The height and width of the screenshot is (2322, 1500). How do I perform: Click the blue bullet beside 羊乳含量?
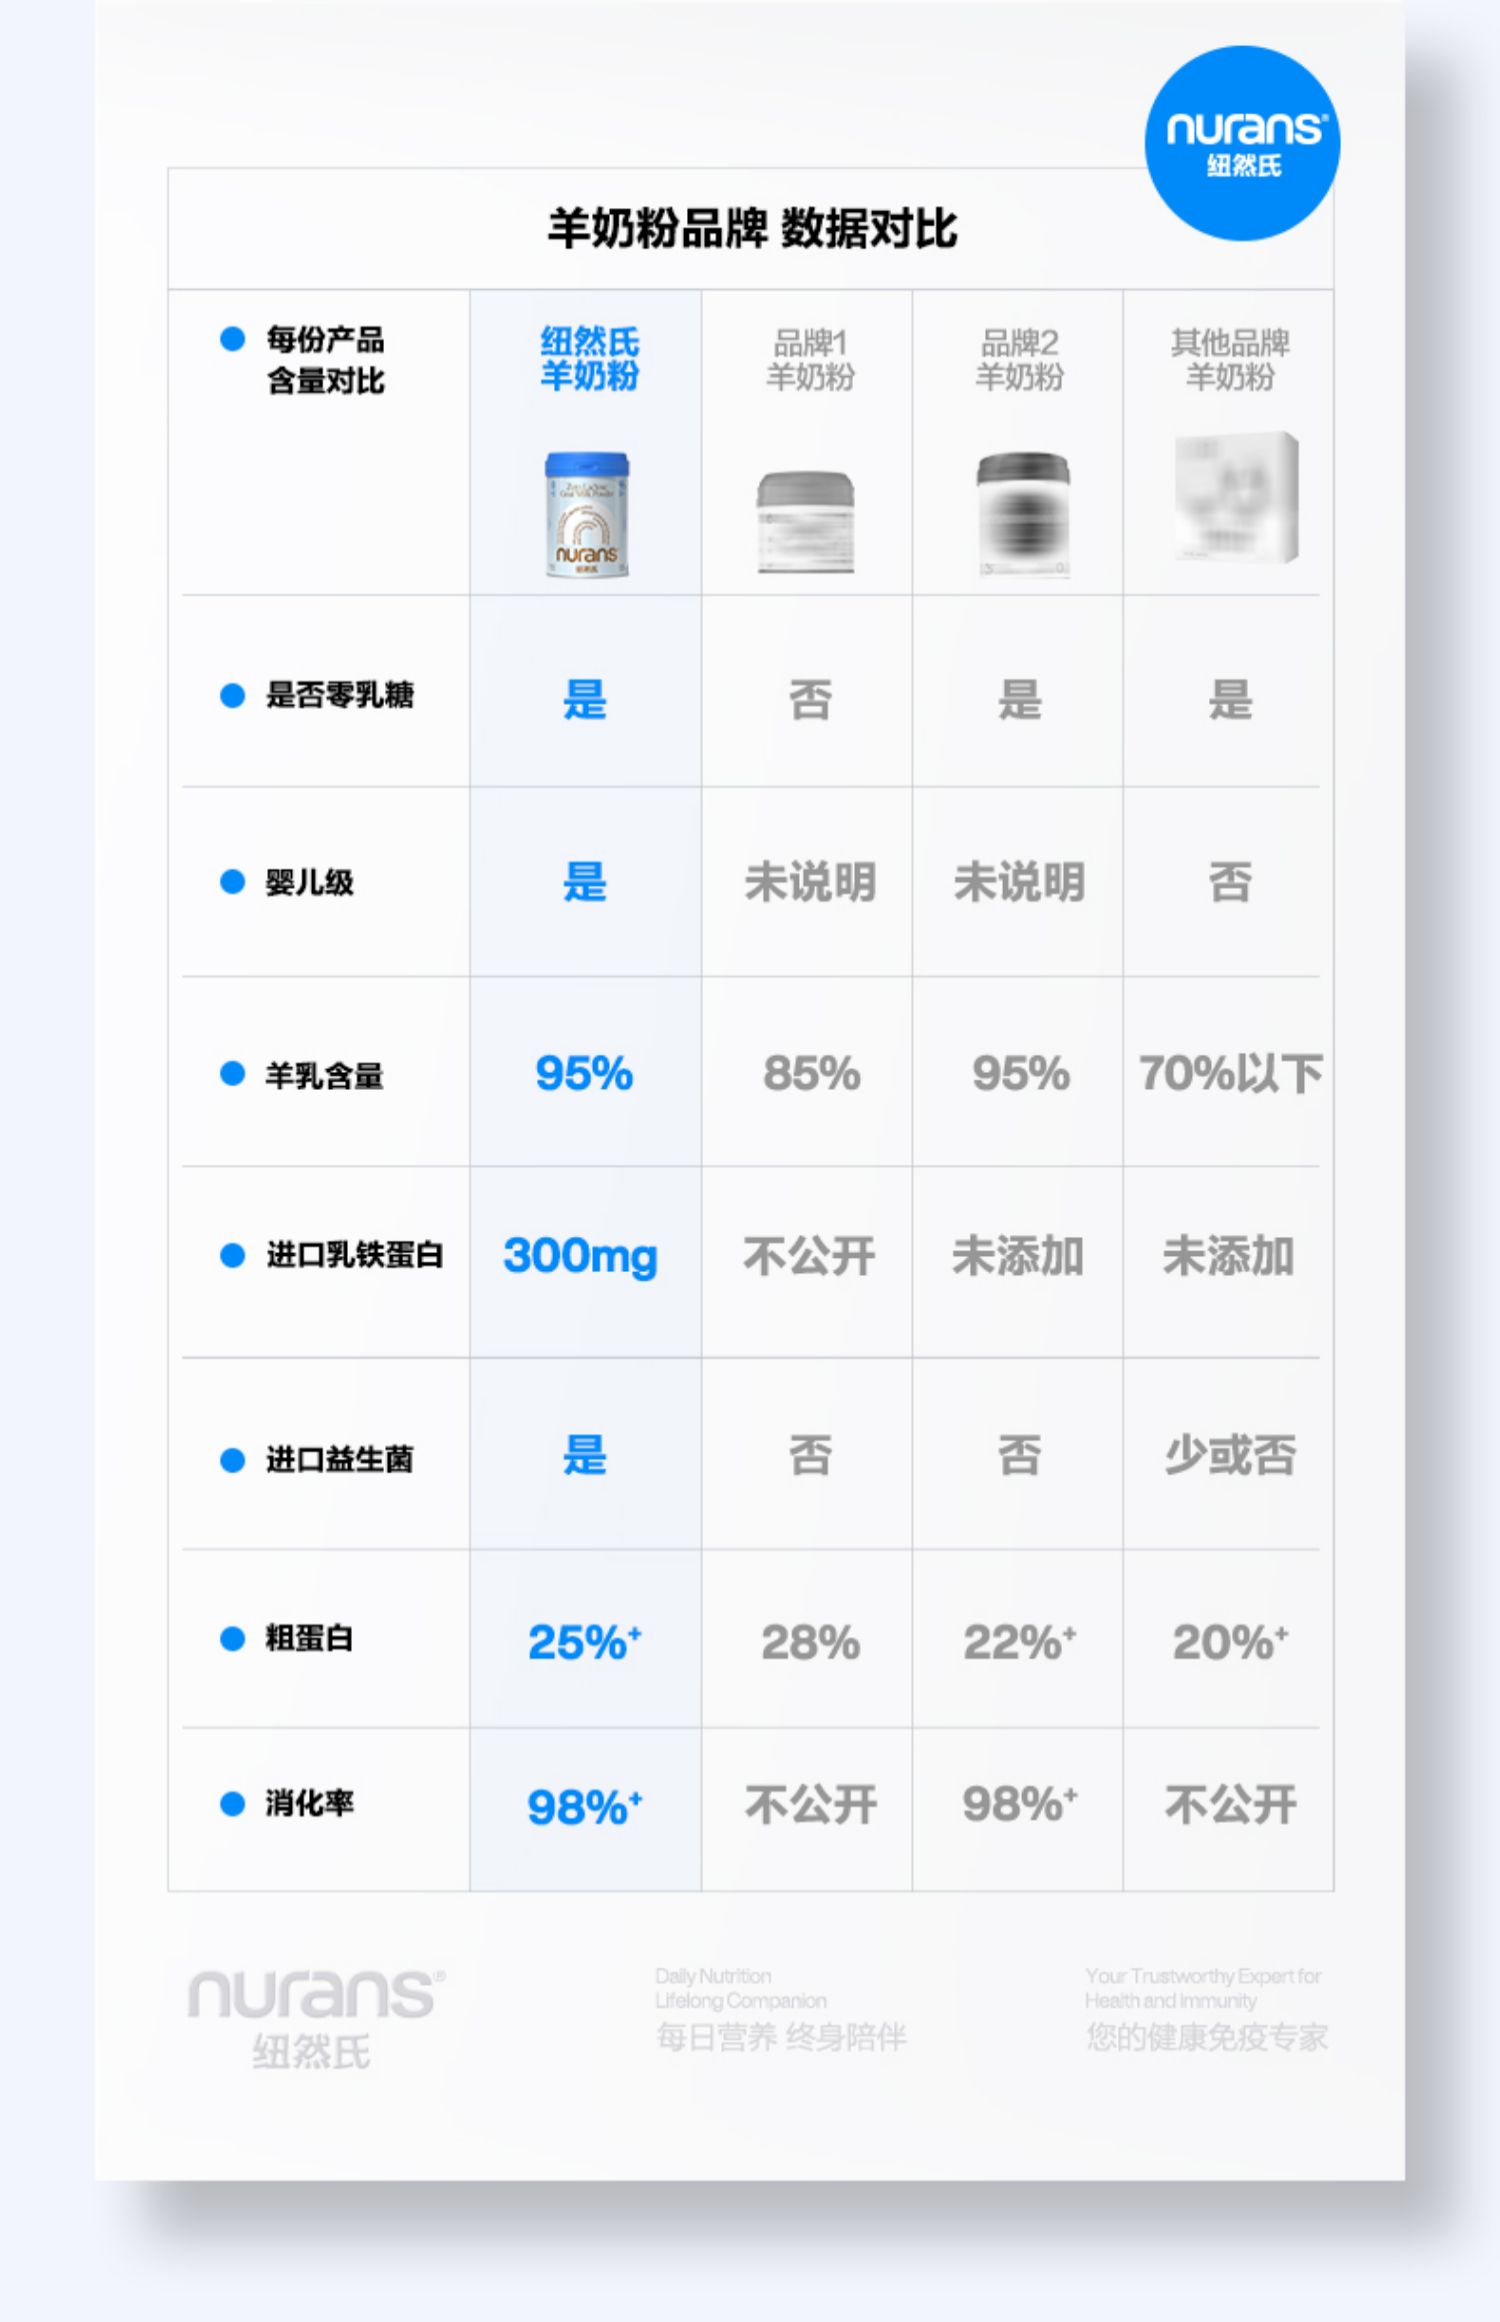[232, 1074]
